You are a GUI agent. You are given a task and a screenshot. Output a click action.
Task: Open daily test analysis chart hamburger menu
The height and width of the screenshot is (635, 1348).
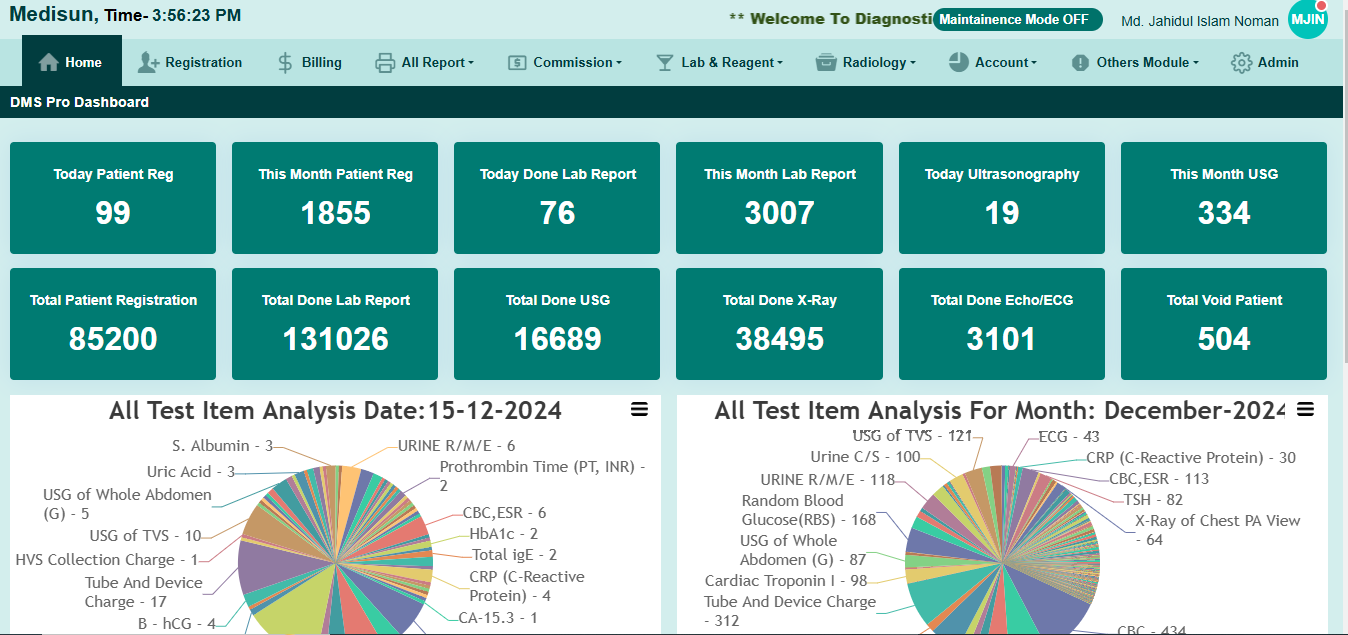coord(639,410)
